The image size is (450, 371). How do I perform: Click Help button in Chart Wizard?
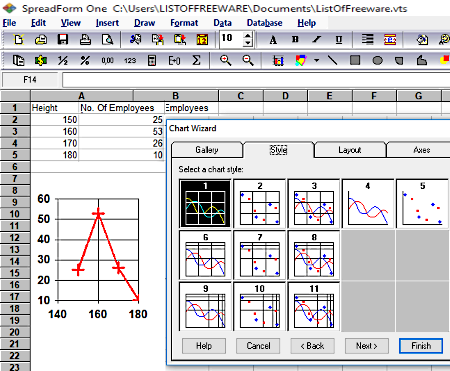click(204, 346)
